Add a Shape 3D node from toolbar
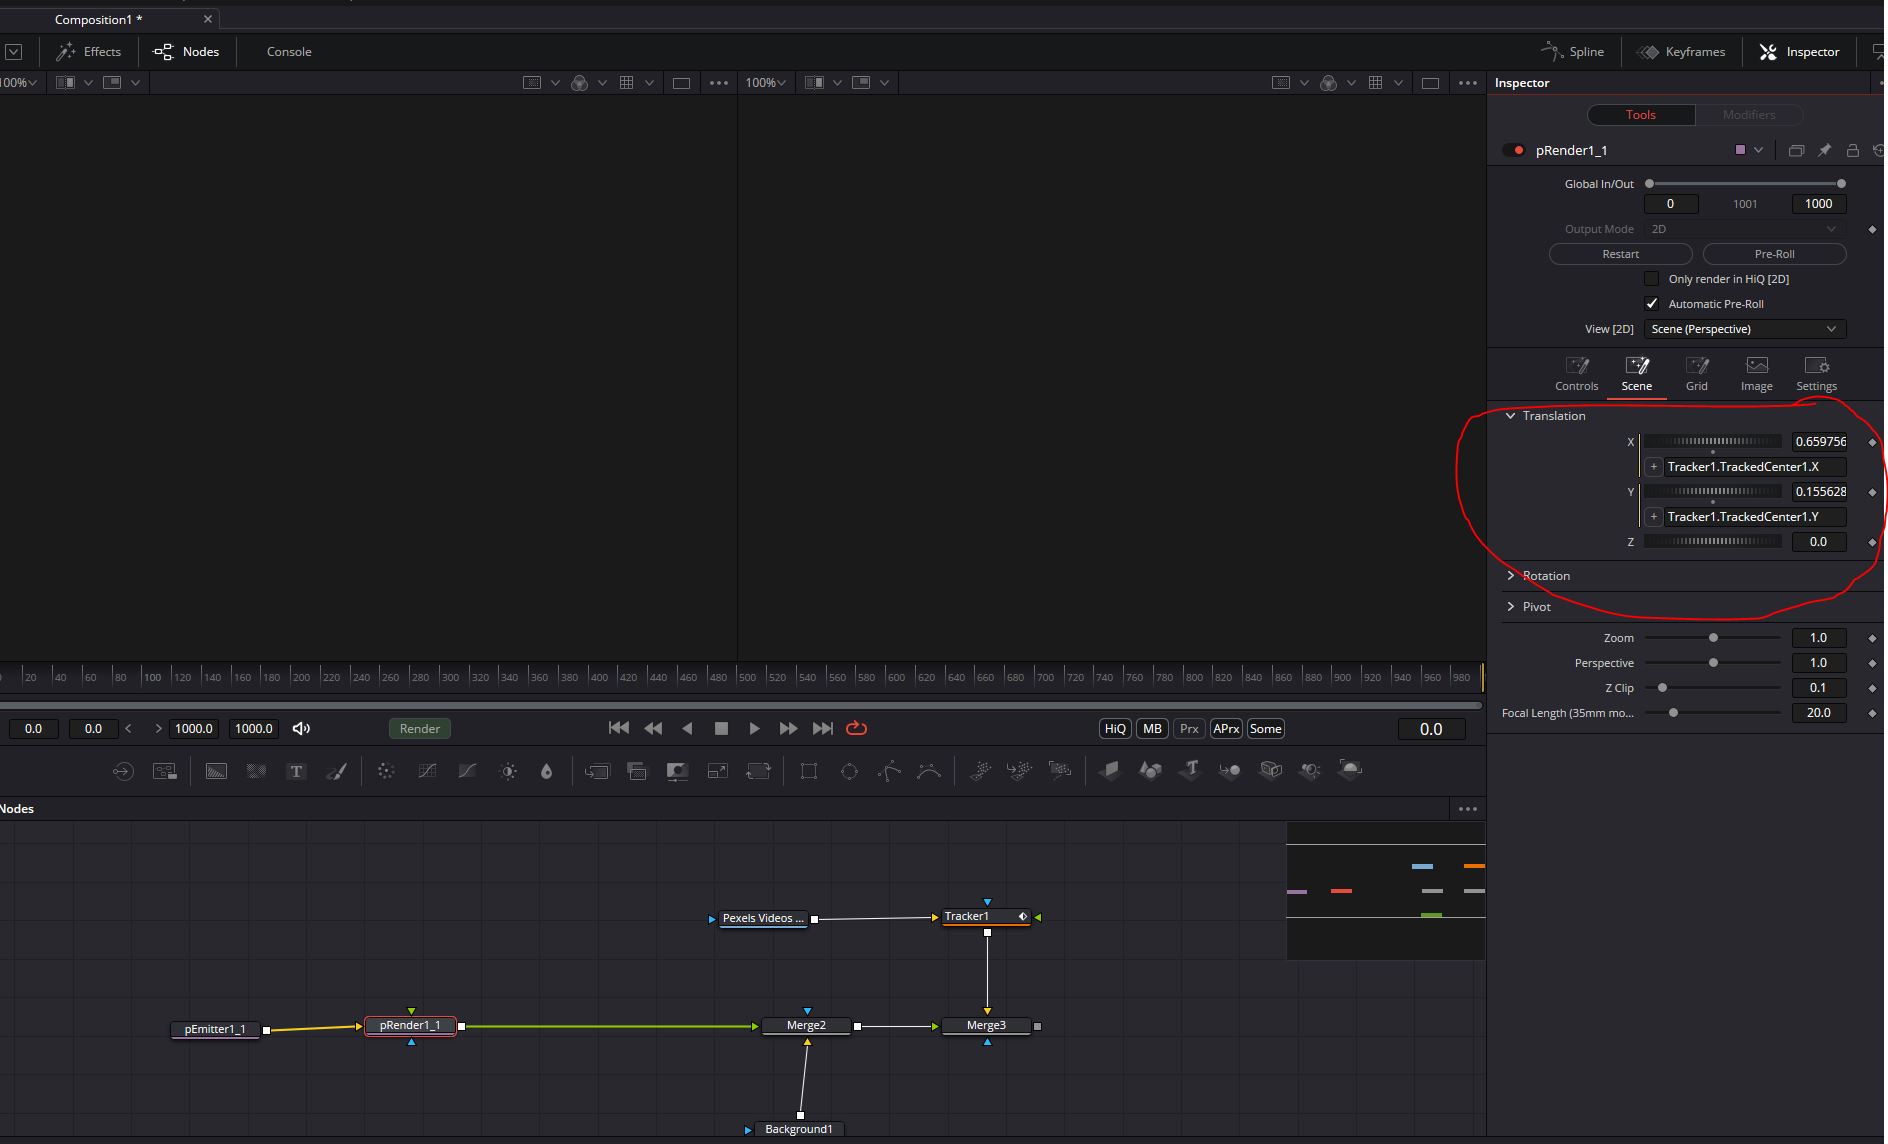The image size is (1888, 1144). tap(1150, 771)
